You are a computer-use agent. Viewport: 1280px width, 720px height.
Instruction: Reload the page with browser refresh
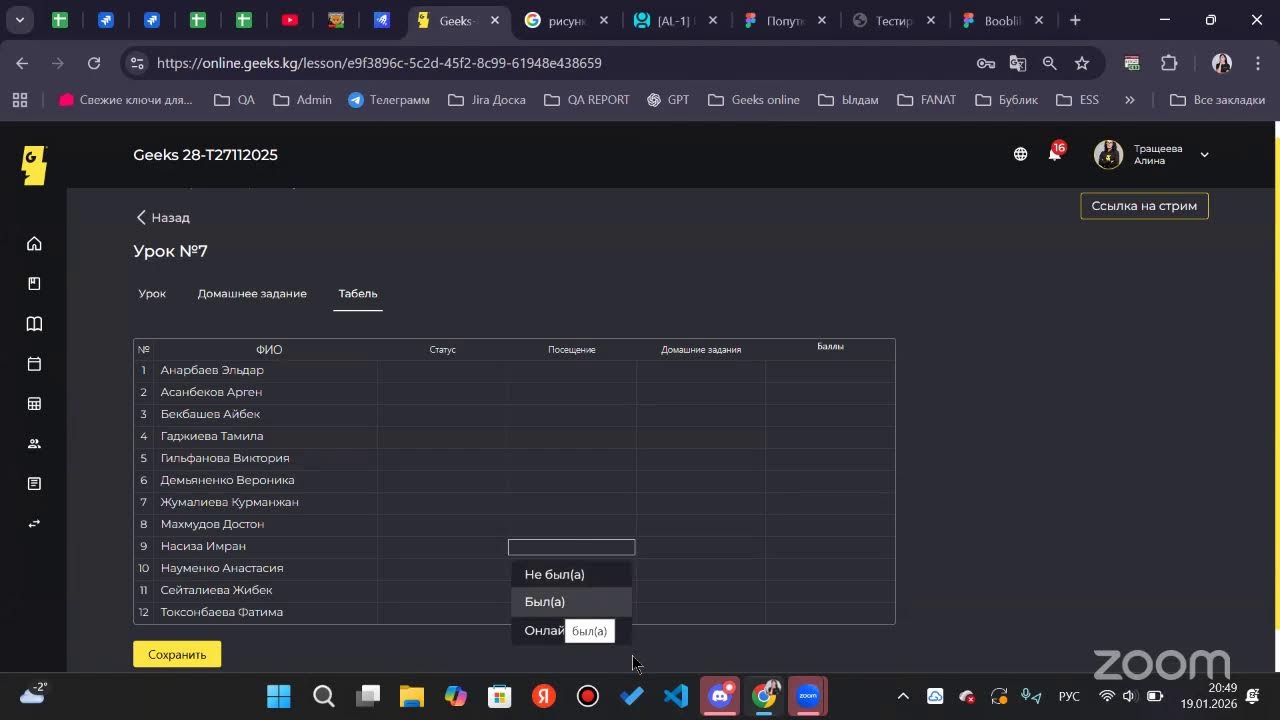tap(94, 63)
